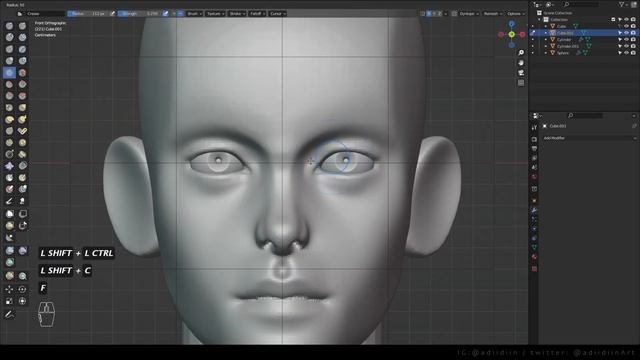Click the viewport zoom magnifier gizmo
Image resolution: width=640 pixels, height=360 pixels.
(521, 53)
